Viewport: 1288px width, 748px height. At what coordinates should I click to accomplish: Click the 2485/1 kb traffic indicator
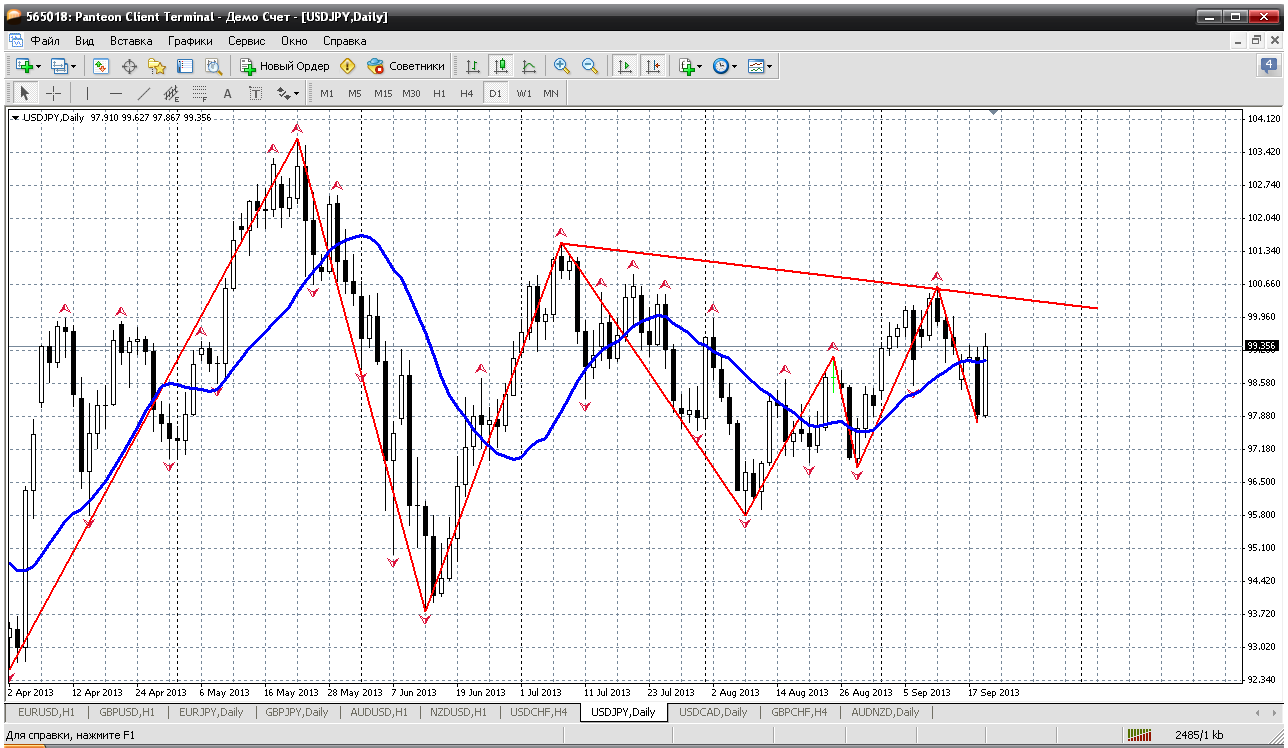[x=1198, y=736]
